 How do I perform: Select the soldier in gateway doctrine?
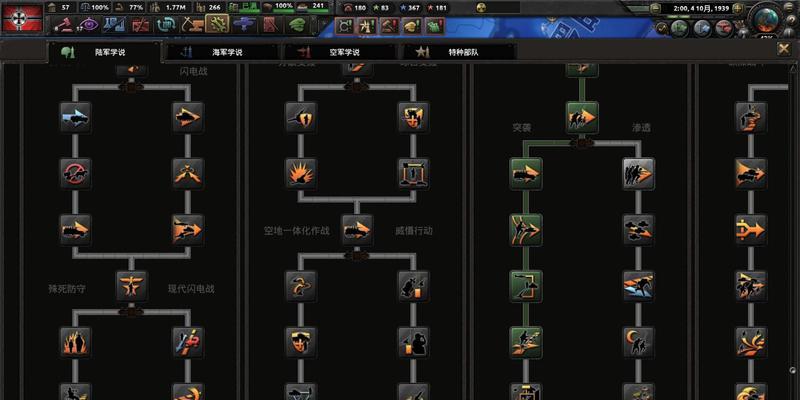click(413, 173)
